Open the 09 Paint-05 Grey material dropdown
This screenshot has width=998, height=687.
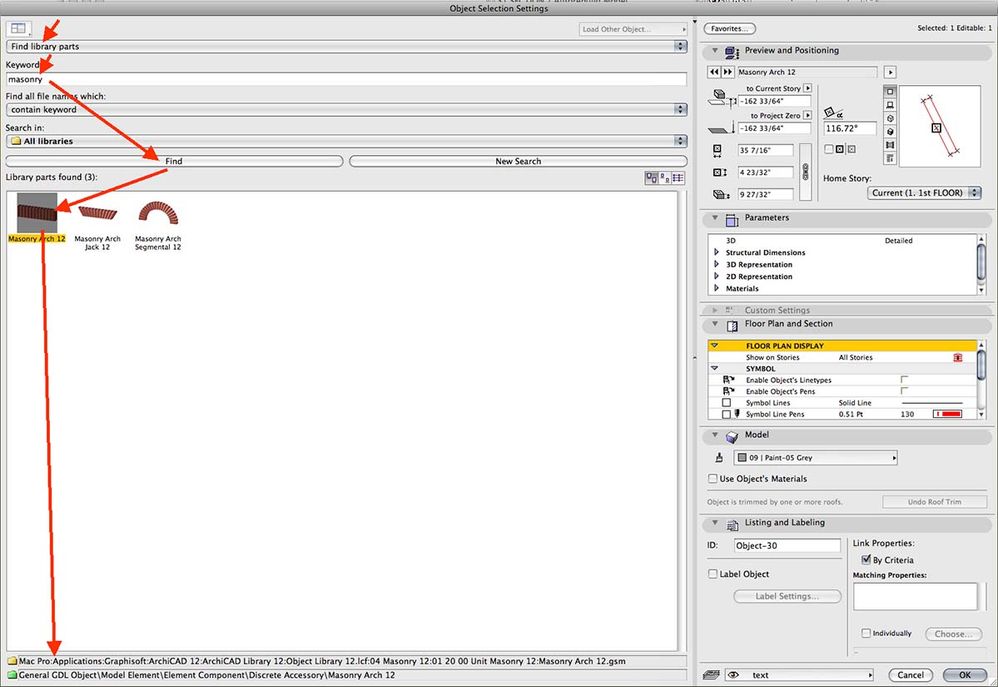(815, 458)
